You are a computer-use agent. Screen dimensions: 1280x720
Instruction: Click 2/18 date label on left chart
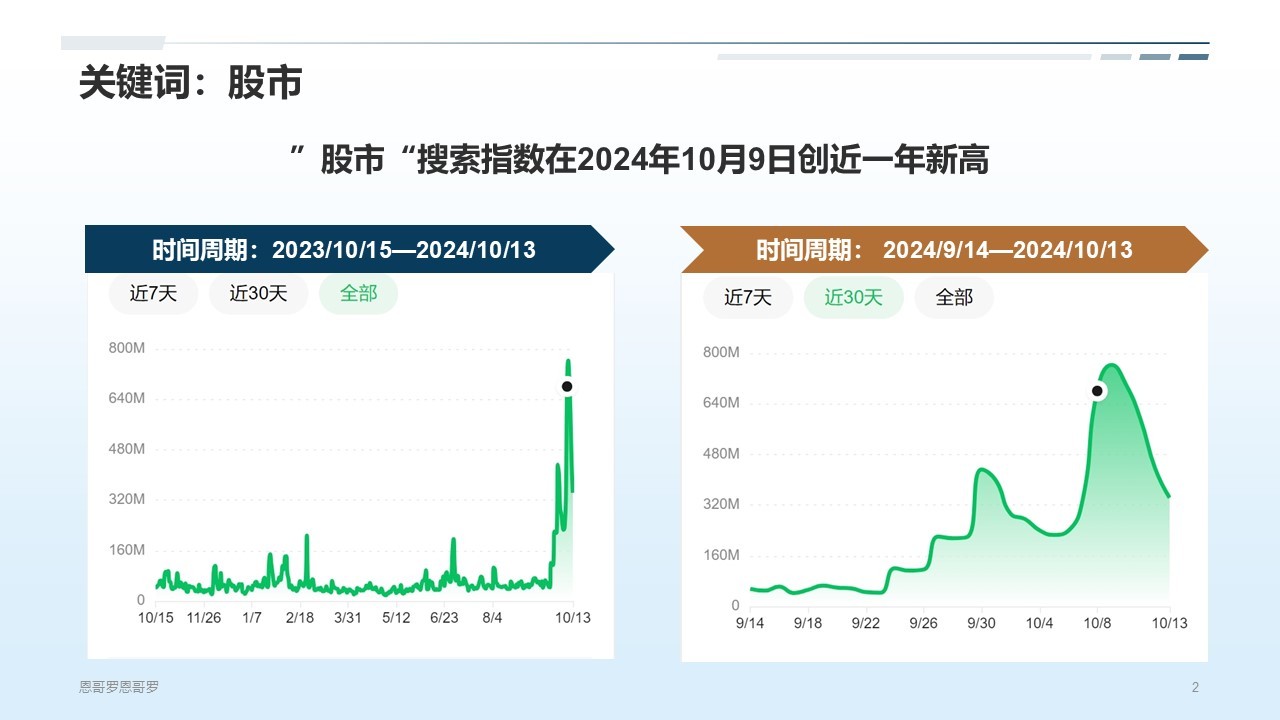[x=300, y=618]
